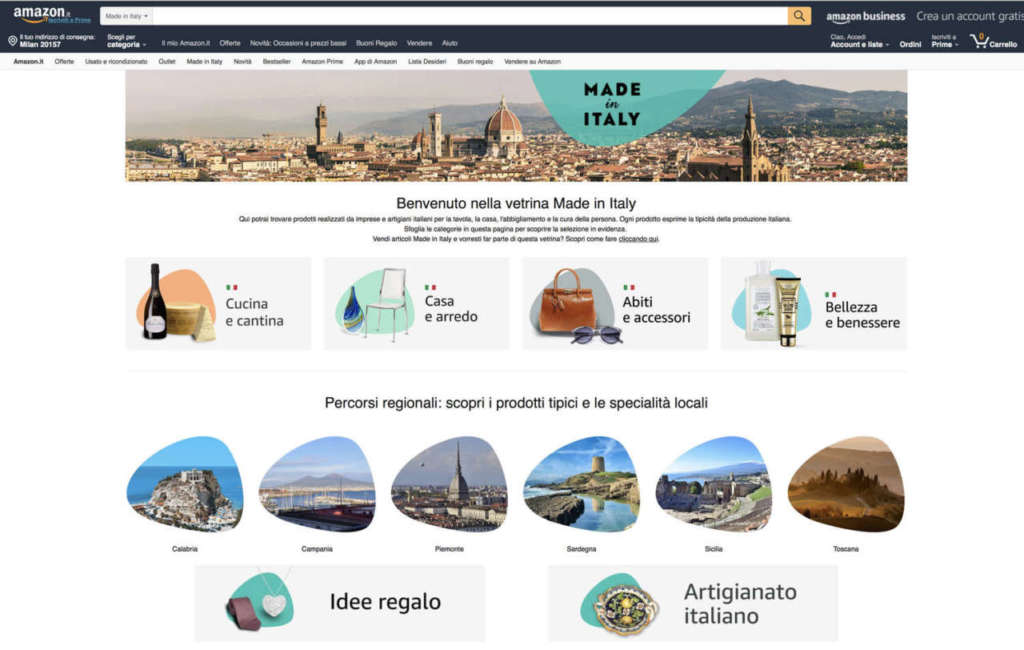This screenshot has height=650, width=1024.
Task: Open the Bestseller tab
Action: click(x=276, y=61)
